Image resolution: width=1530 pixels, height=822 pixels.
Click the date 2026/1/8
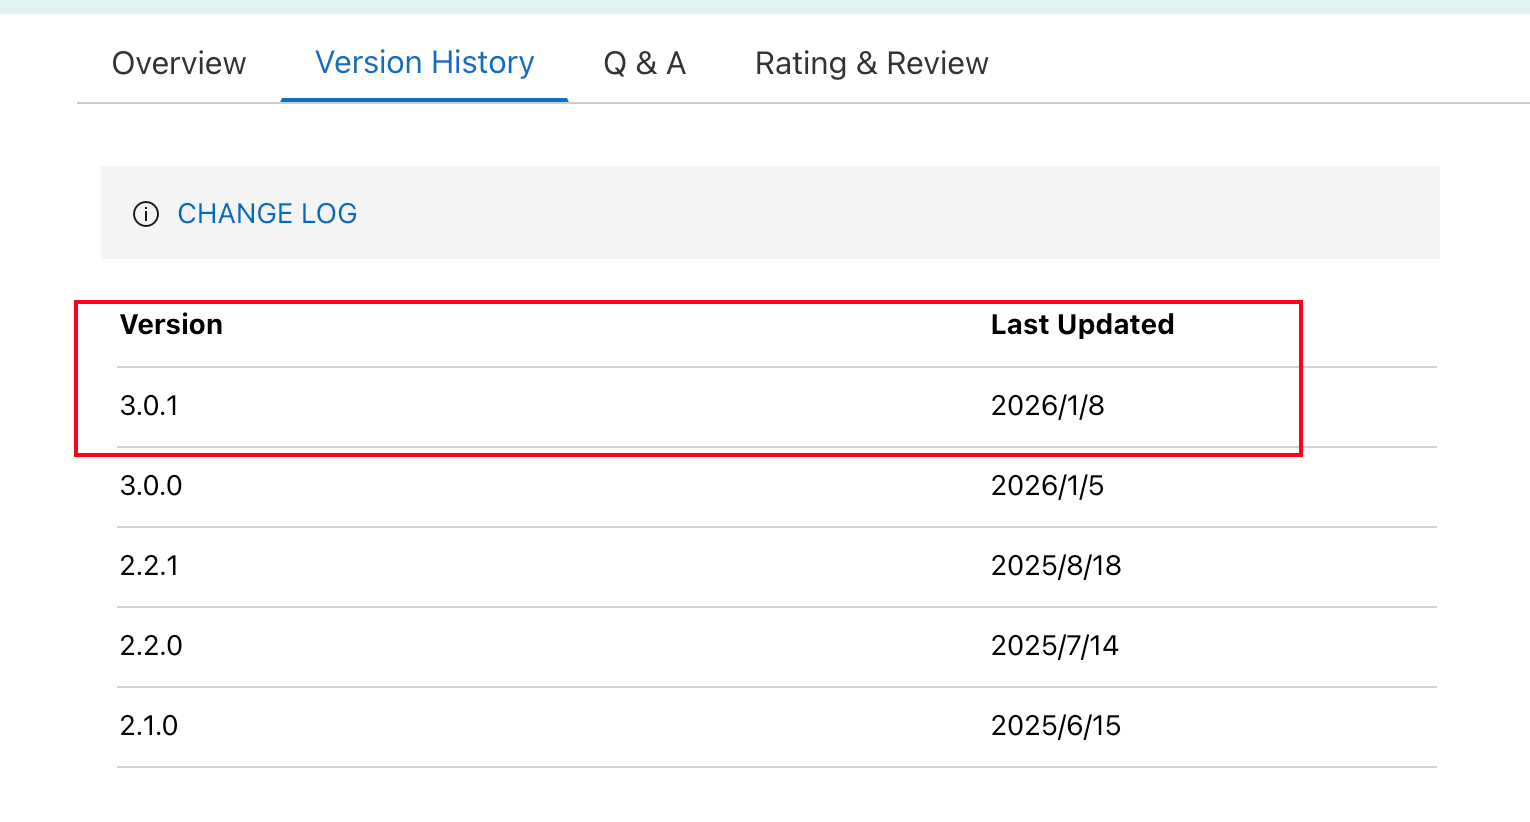tap(1048, 405)
